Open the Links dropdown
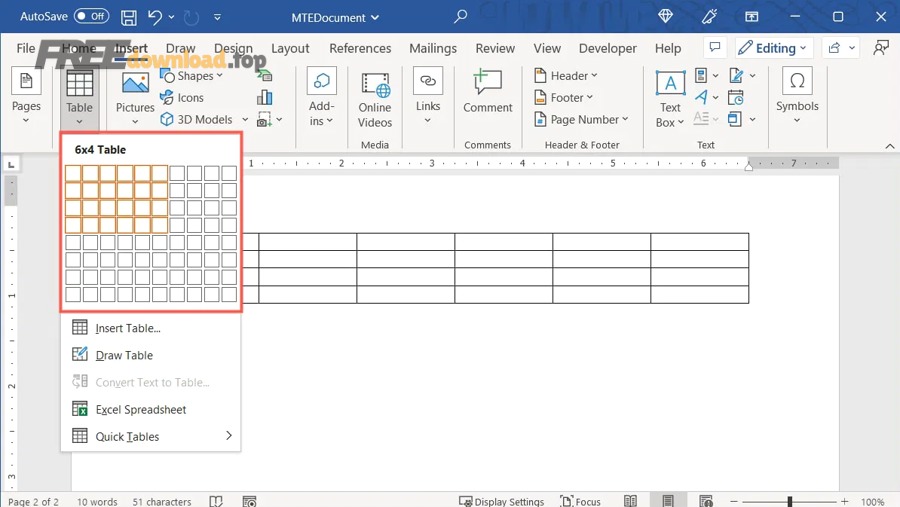 click(428, 96)
